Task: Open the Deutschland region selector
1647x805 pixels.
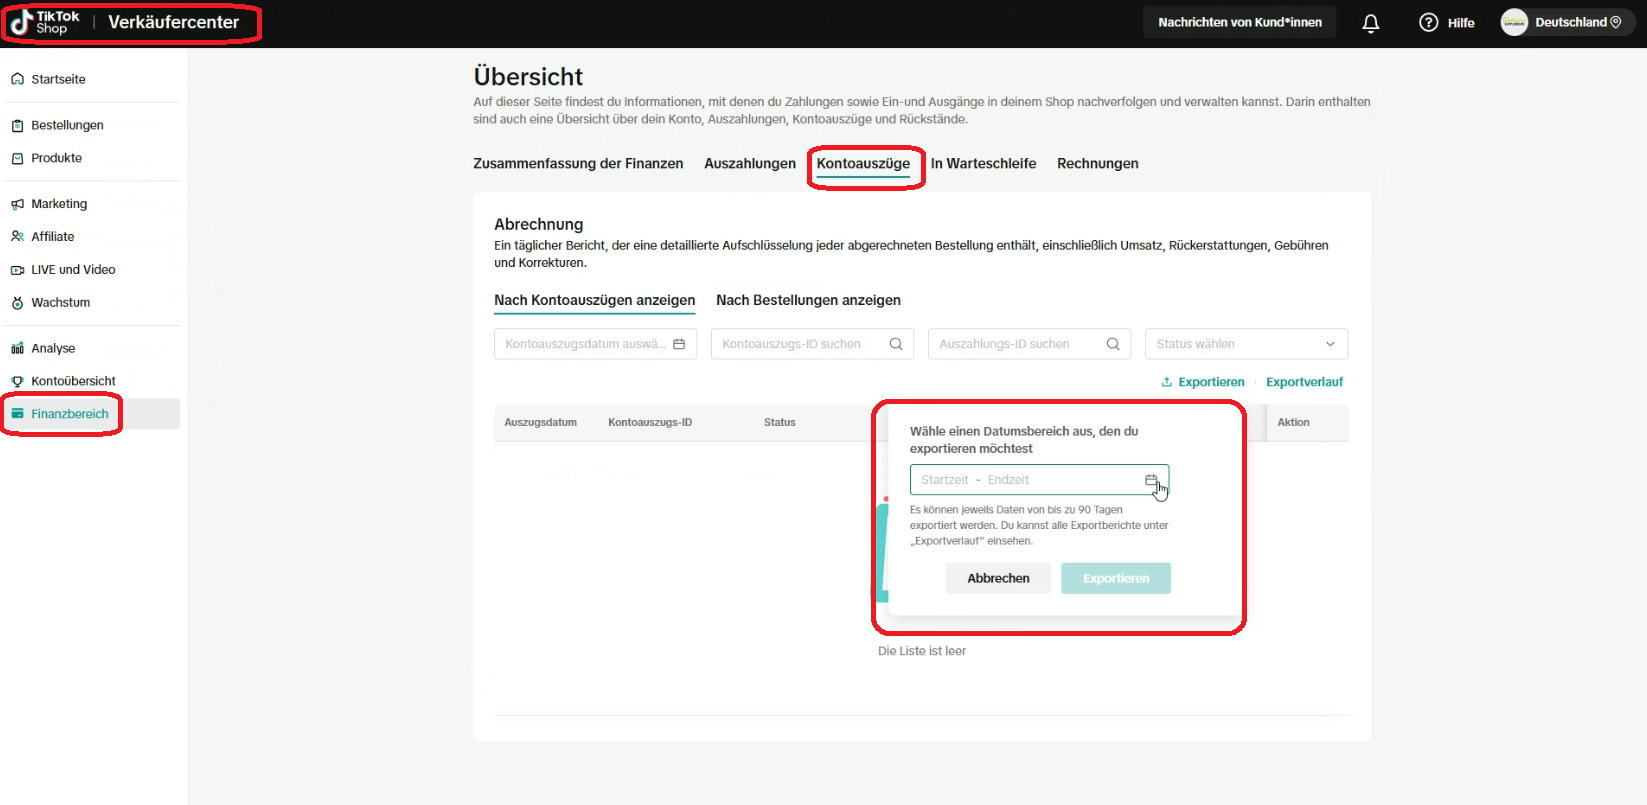Action: pos(1578,22)
